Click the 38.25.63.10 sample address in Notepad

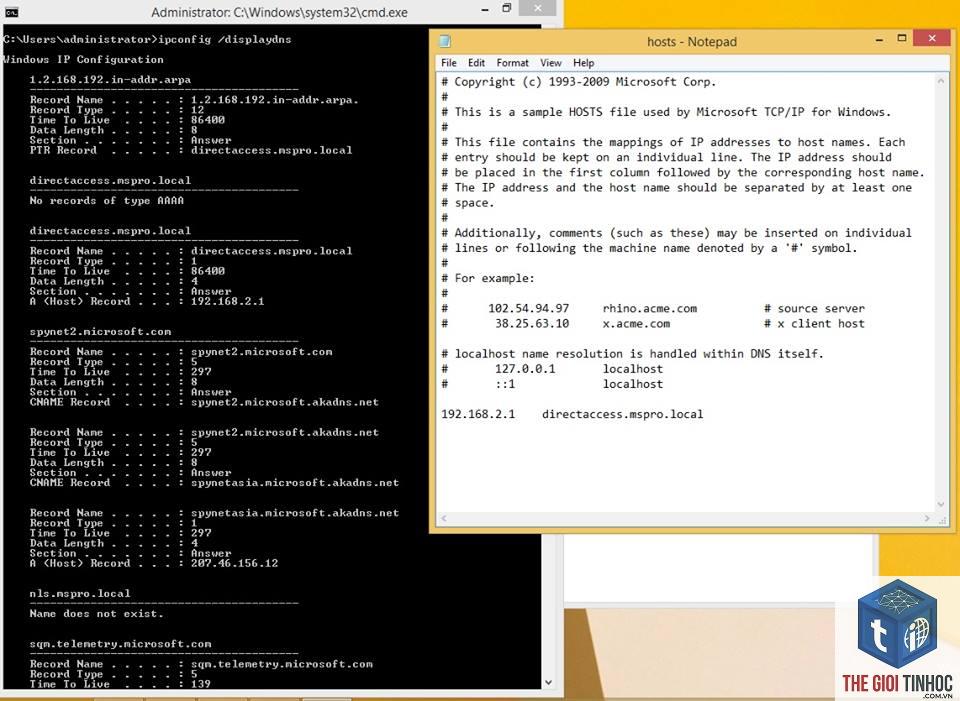click(x=532, y=324)
